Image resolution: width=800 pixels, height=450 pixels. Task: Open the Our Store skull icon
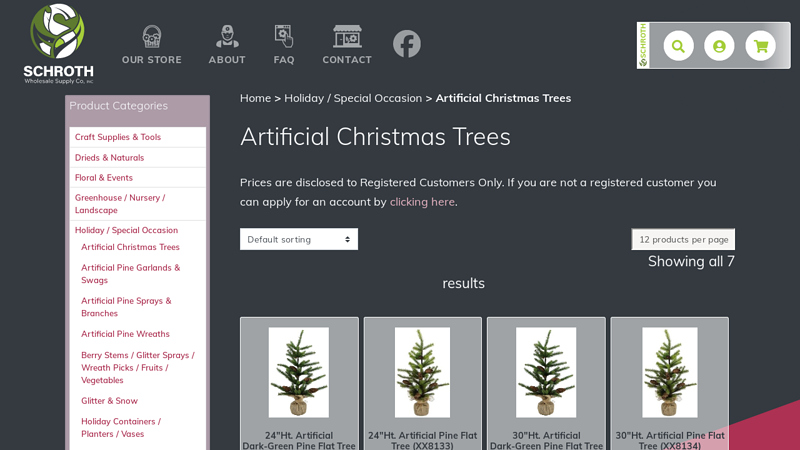point(152,37)
